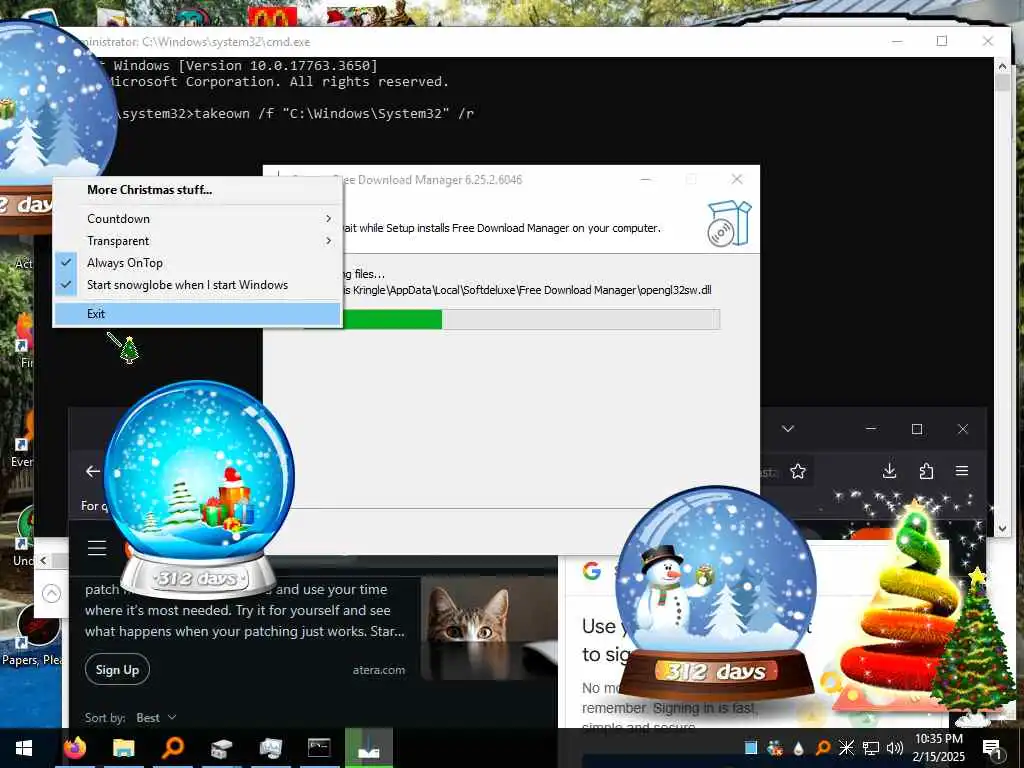Click the opengl32sw.dll file path text
The width and height of the screenshot is (1024, 768).
(x=527, y=290)
